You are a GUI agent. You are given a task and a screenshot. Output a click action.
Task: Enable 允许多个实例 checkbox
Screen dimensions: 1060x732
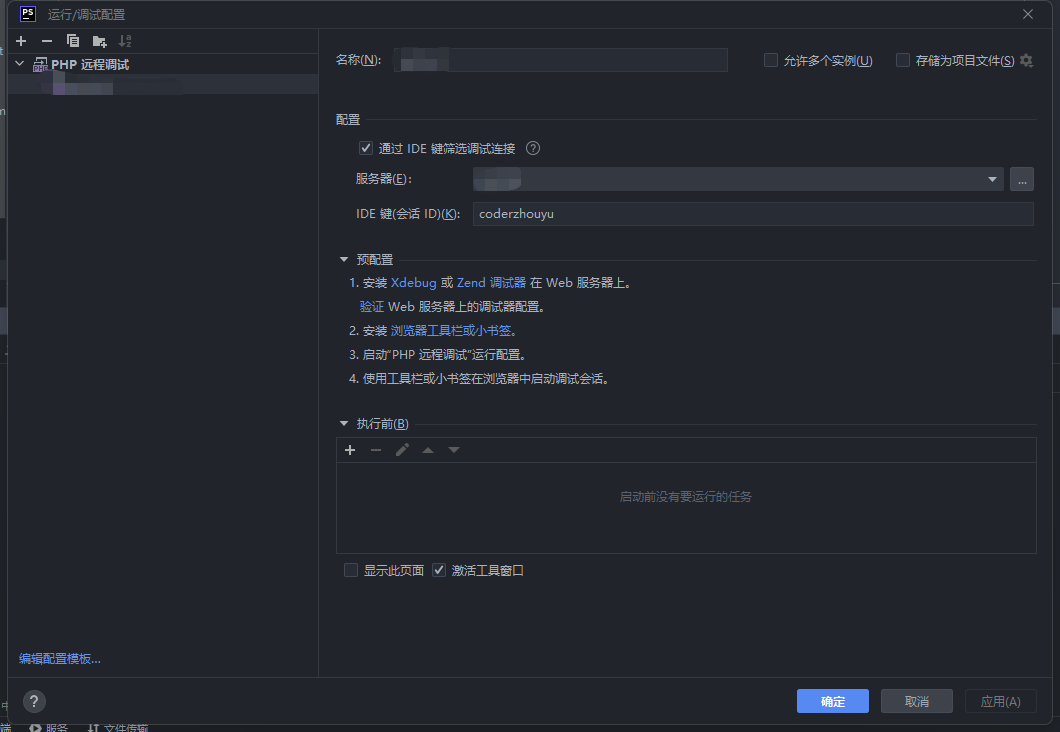click(771, 60)
